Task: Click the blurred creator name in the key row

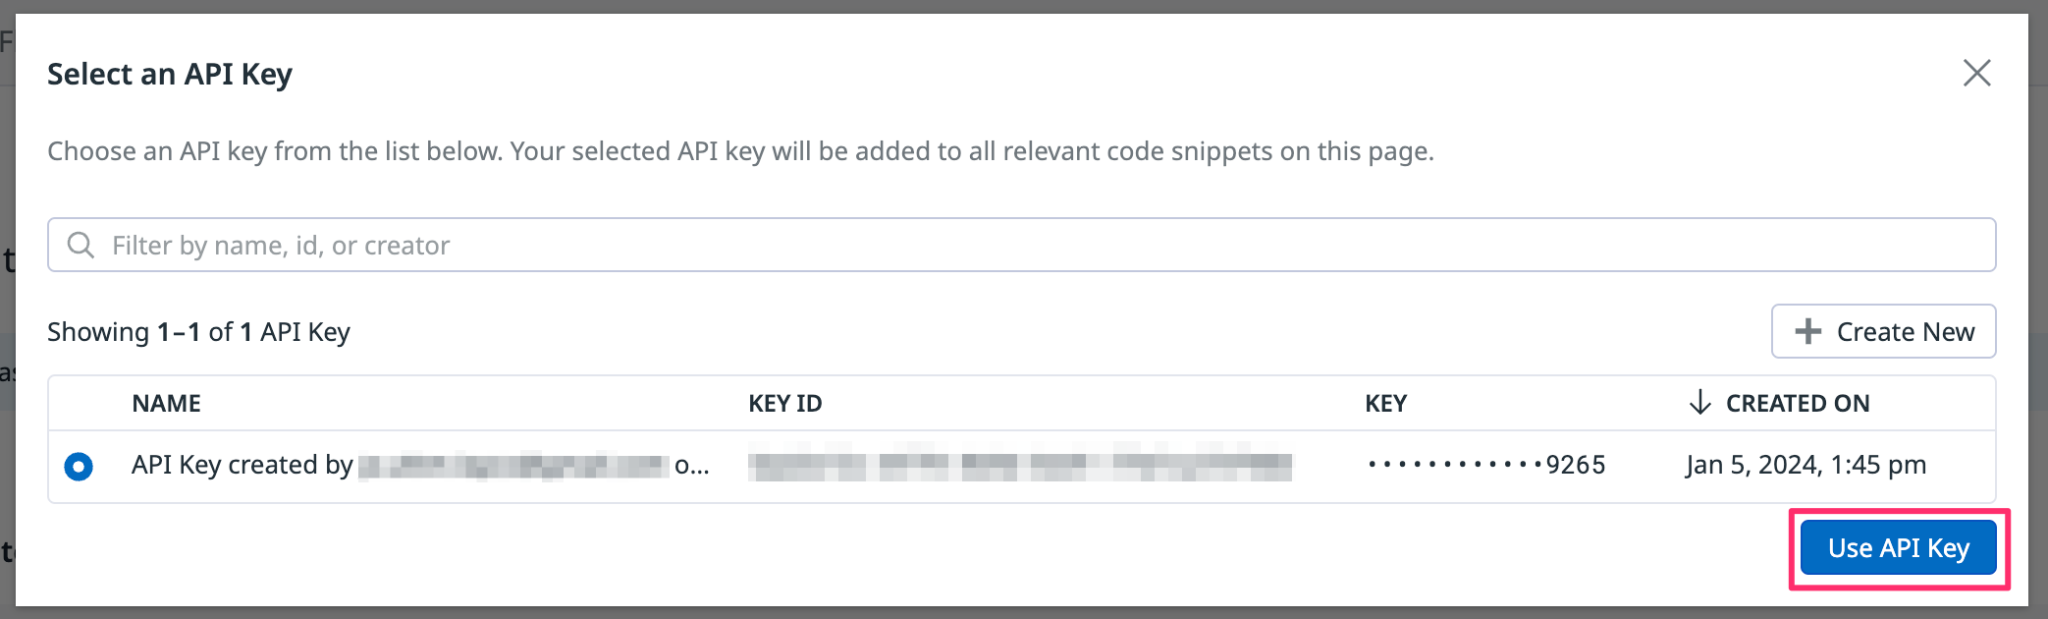Action: pyautogui.click(x=513, y=466)
